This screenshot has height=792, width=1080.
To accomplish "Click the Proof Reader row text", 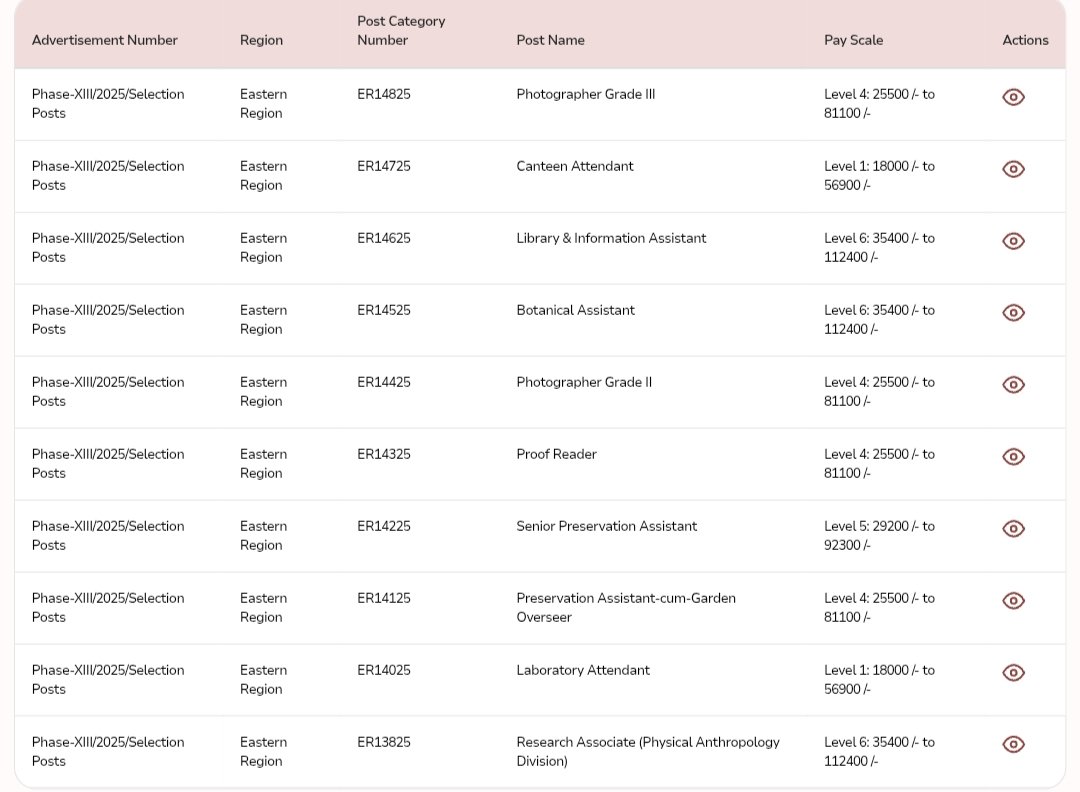I will click(x=556, y=454).
